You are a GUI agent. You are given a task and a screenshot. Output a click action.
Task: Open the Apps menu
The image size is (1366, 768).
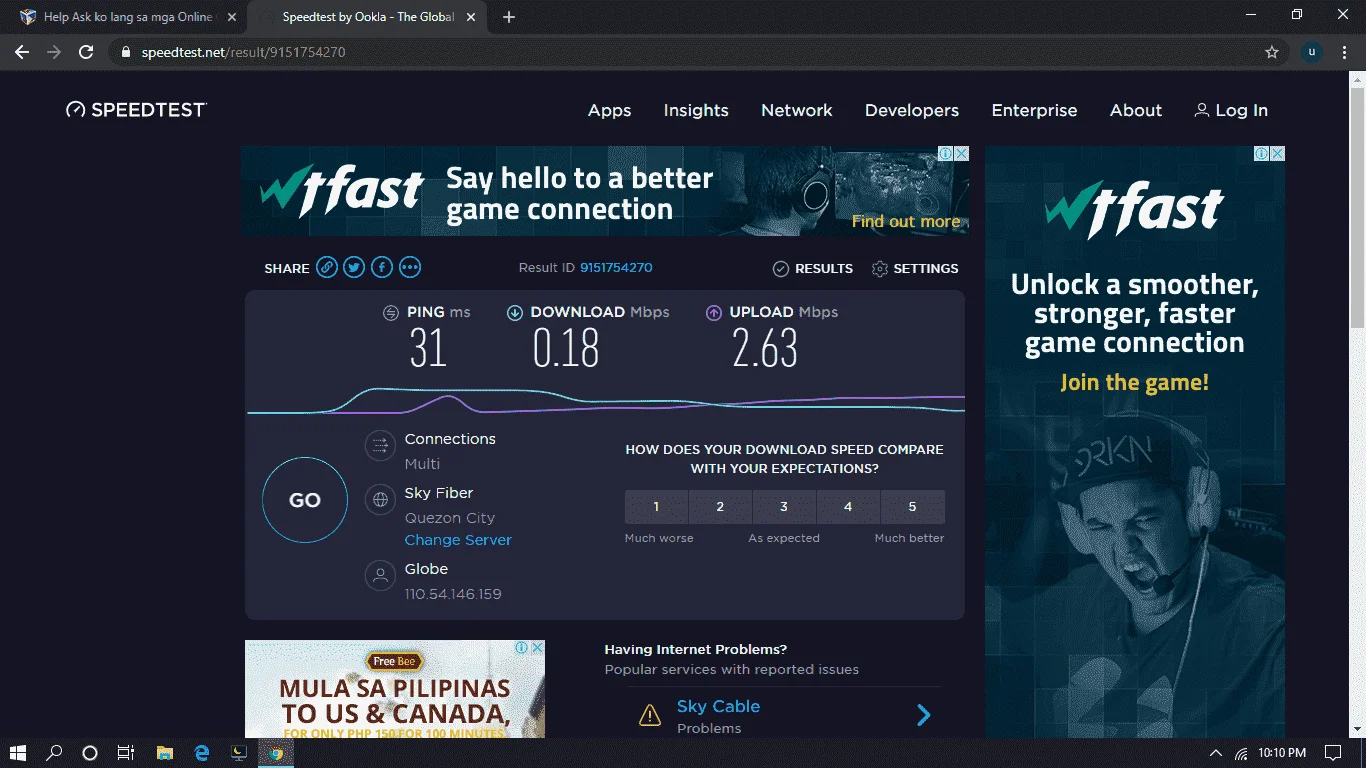click(x=609, y=110)
